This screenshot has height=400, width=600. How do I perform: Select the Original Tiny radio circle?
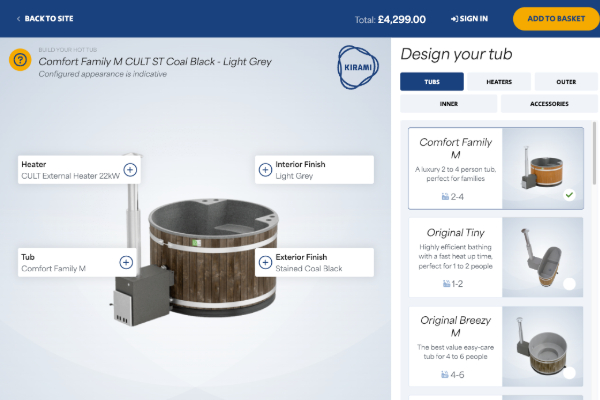pyautogui.click(x=569, y=284)
